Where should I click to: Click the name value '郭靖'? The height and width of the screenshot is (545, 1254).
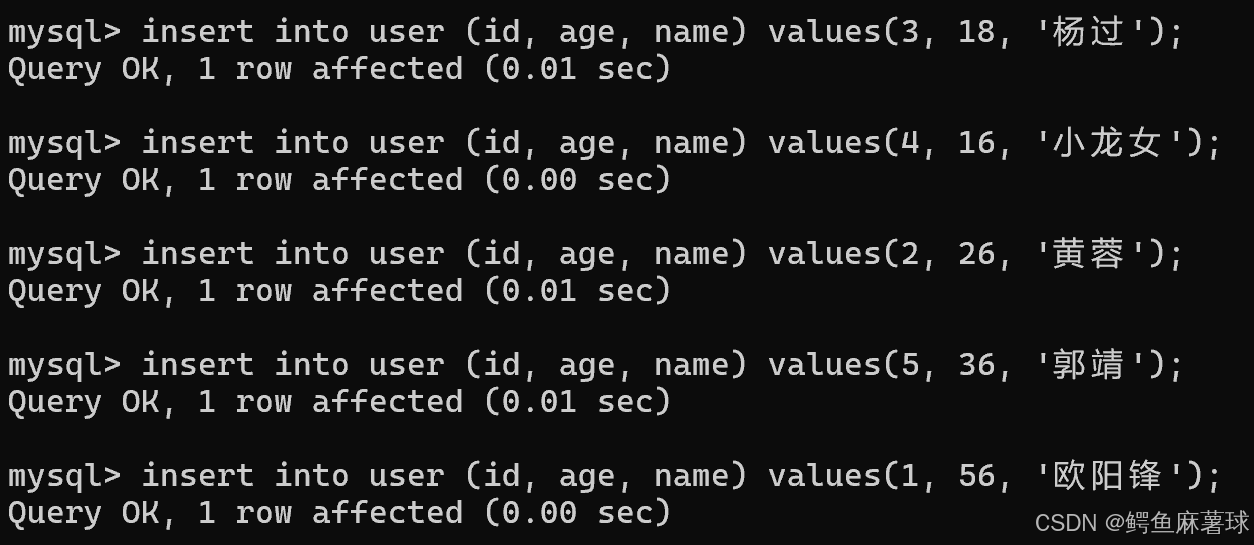[x=1089, y=366]
